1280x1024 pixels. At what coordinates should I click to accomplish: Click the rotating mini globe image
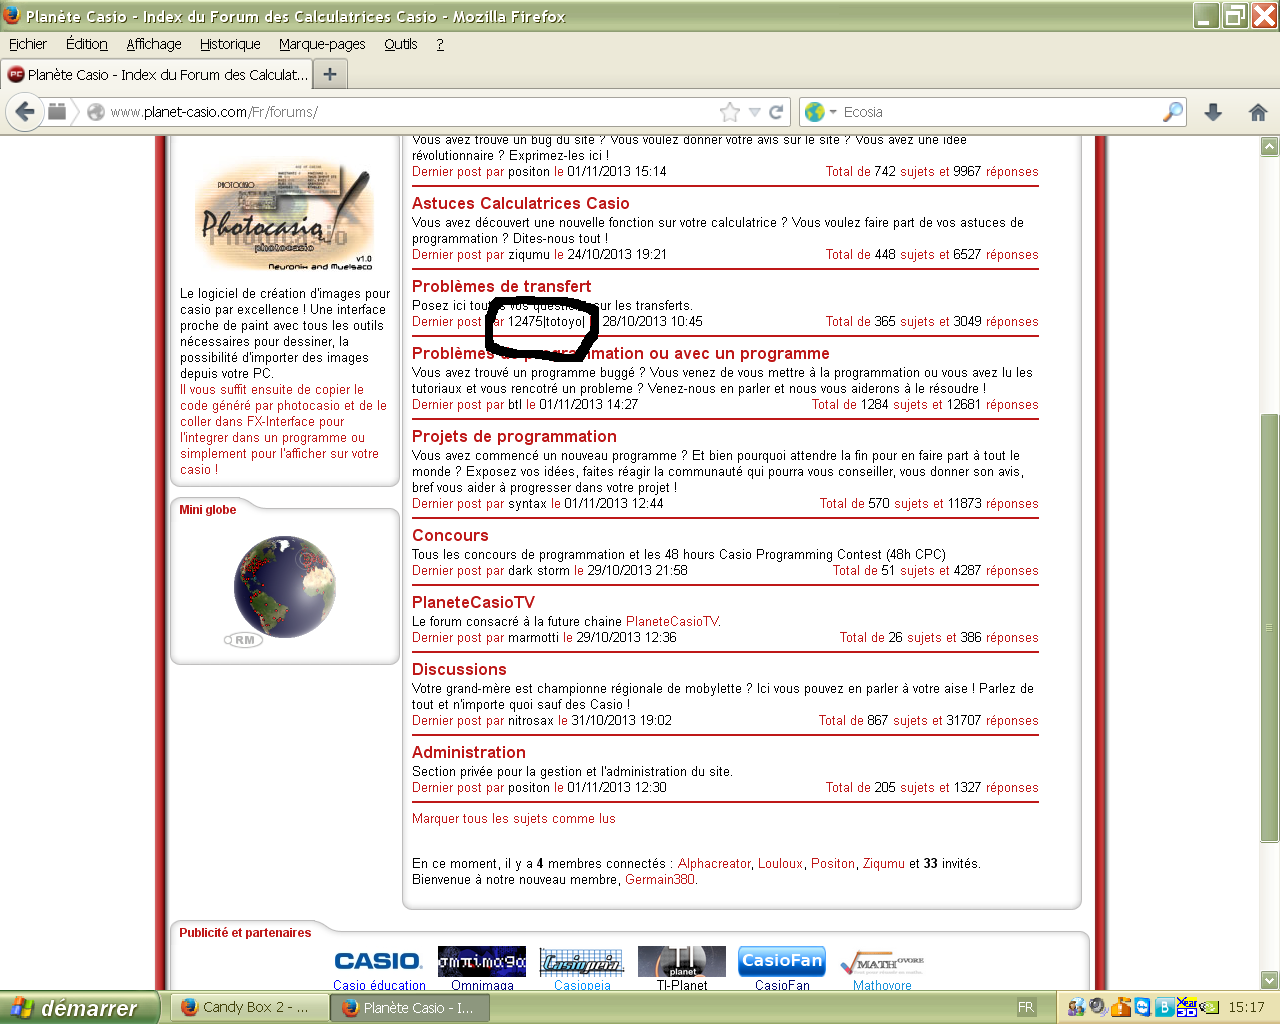tap(285, 586)
